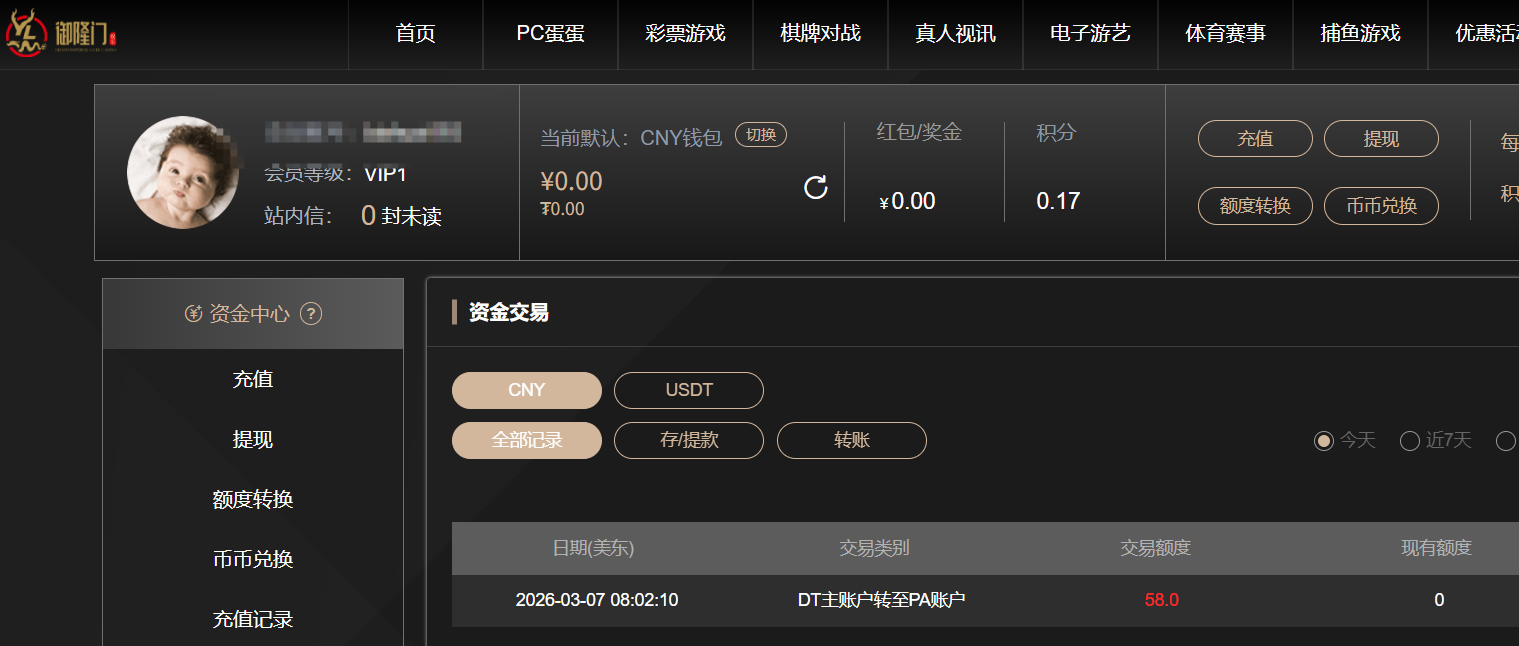
Task: Select the 今天 radio button
Action: point(1324,441)
